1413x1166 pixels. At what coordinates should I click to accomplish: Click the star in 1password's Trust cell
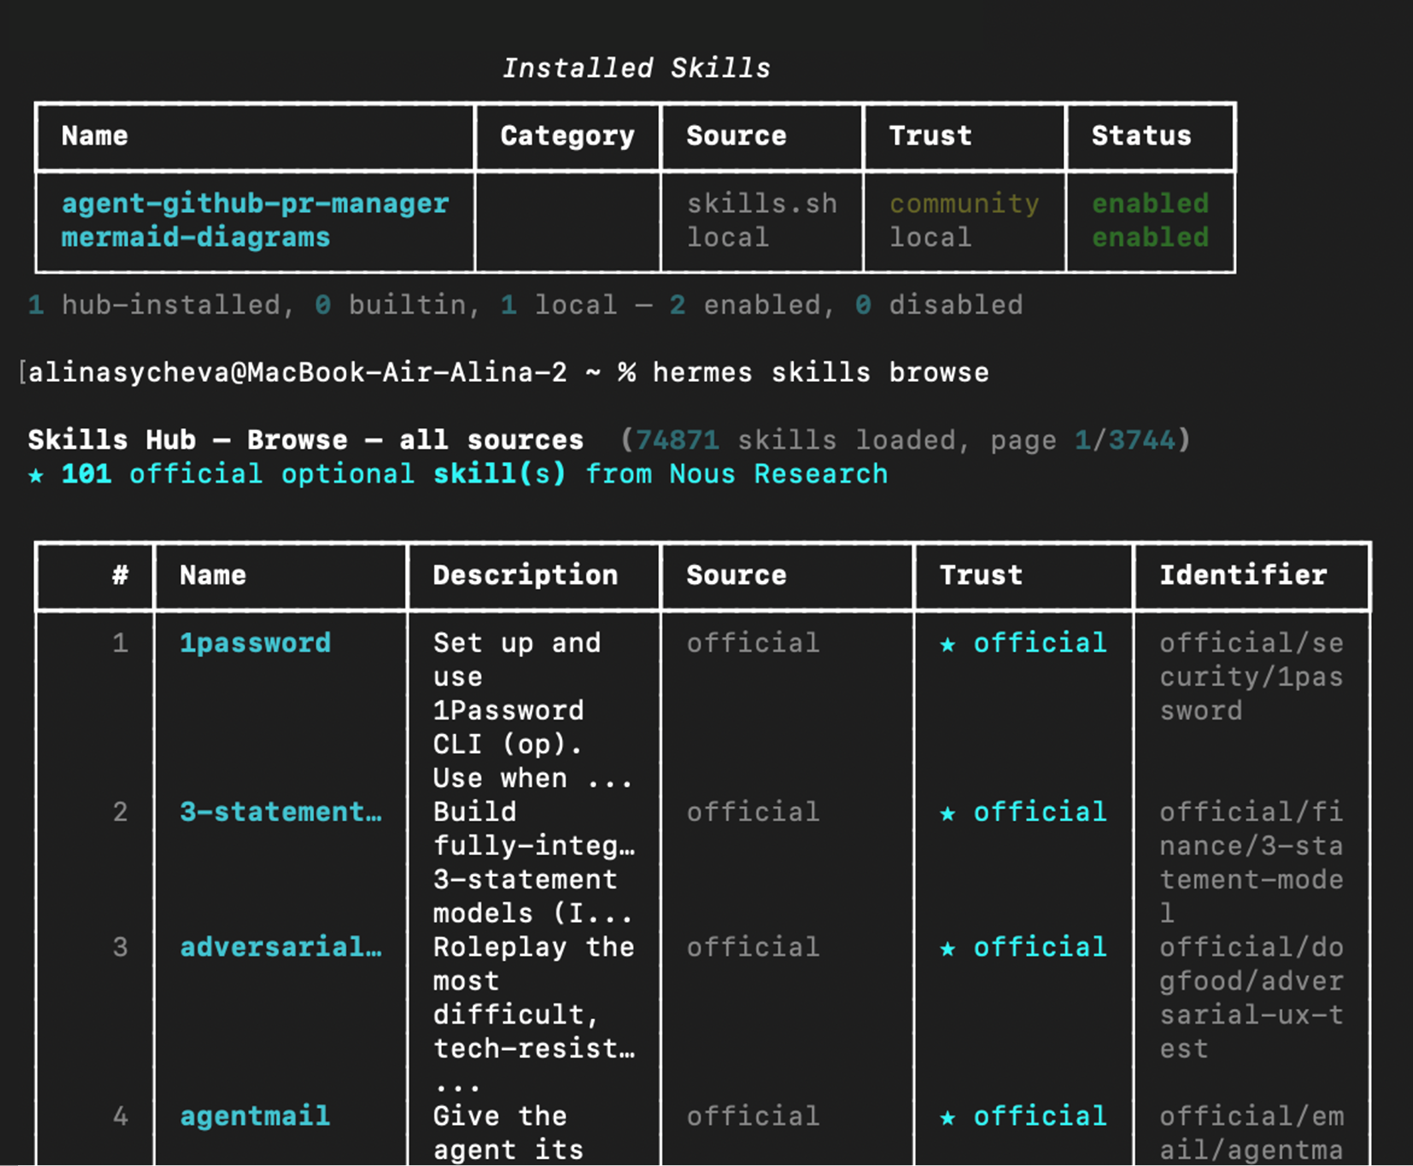coord(948,644)
